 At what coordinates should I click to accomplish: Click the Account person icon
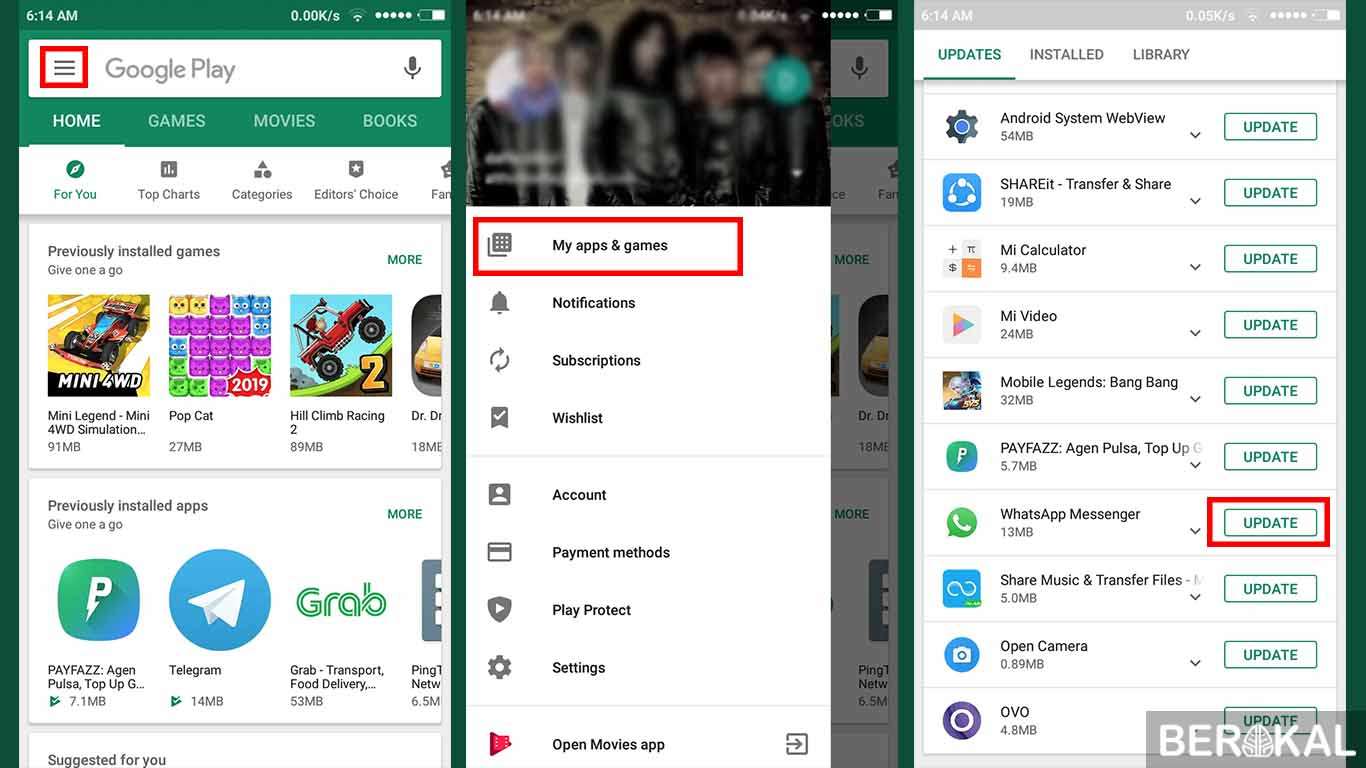pos(500,495)
